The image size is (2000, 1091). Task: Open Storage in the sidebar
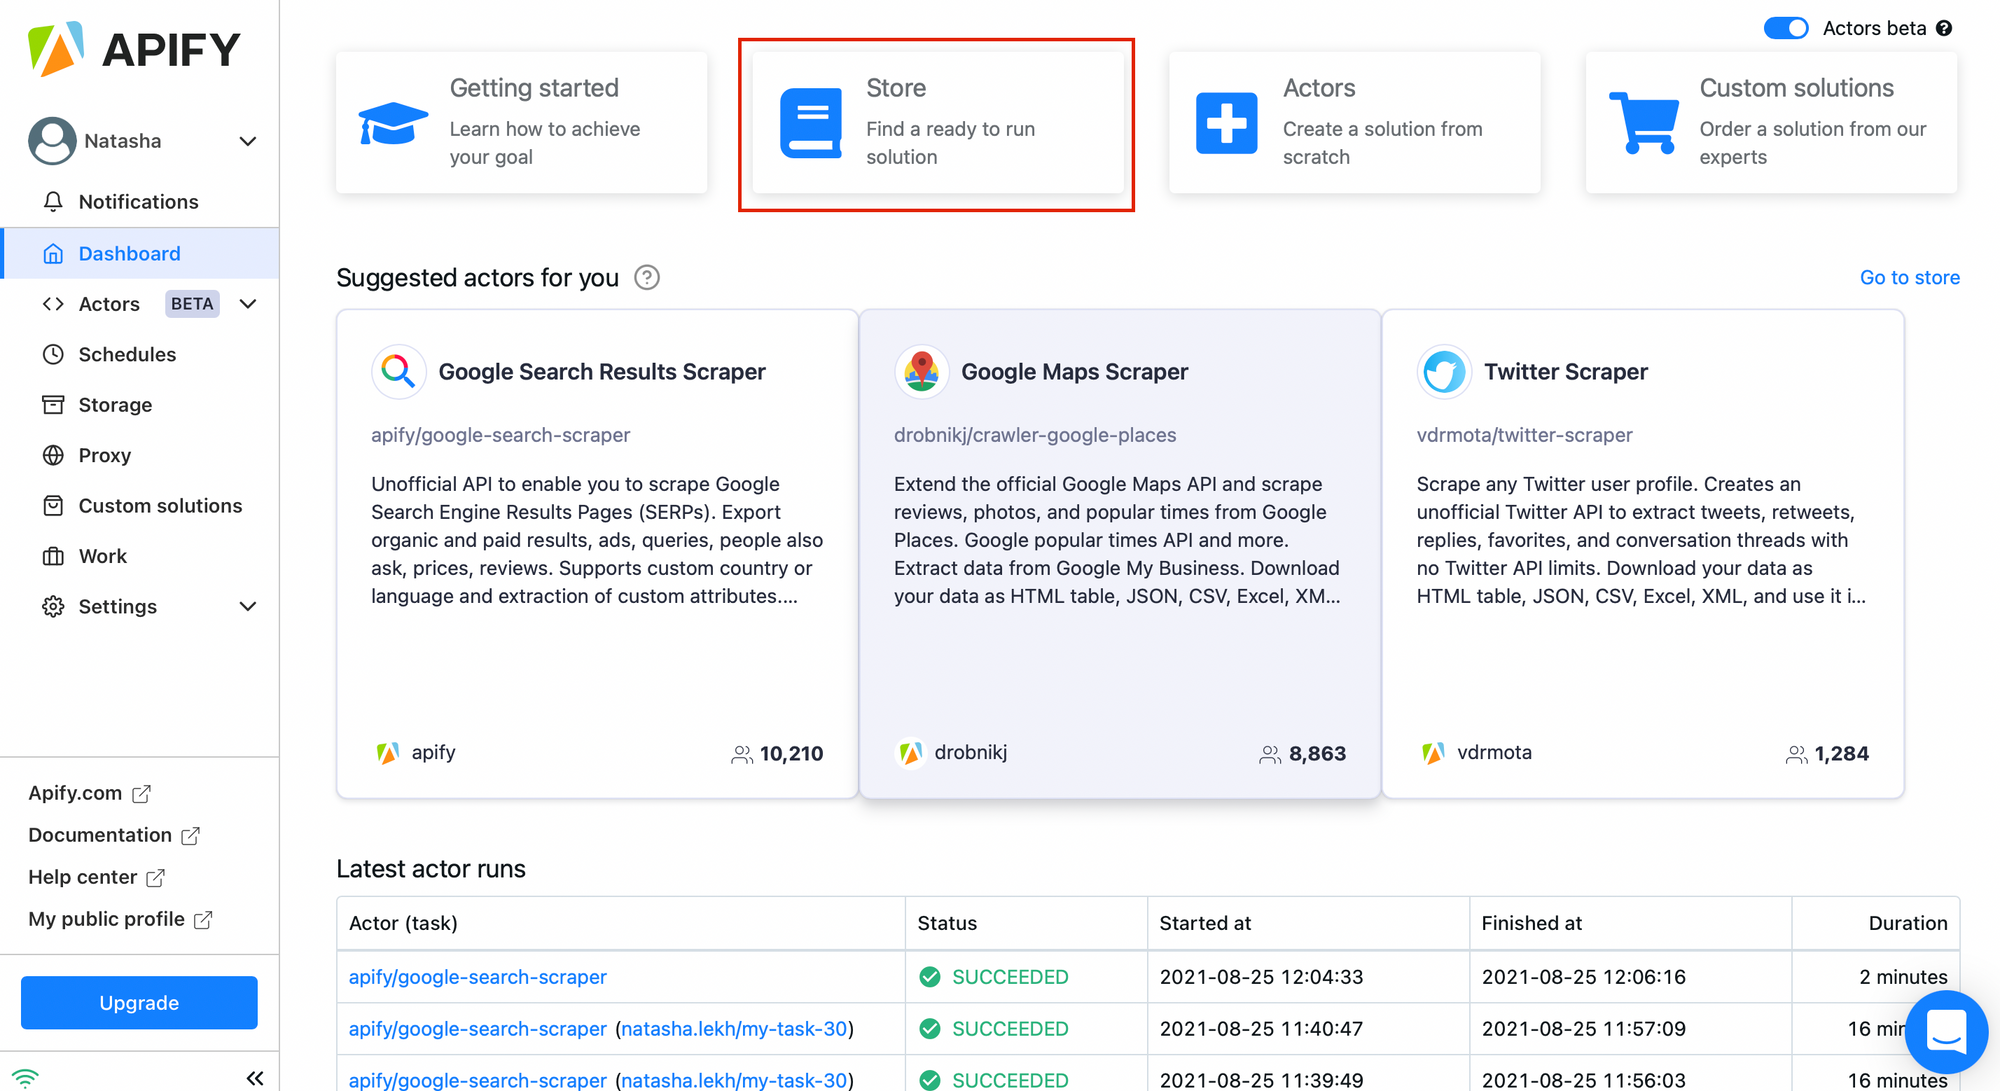[x=115, y=405]
